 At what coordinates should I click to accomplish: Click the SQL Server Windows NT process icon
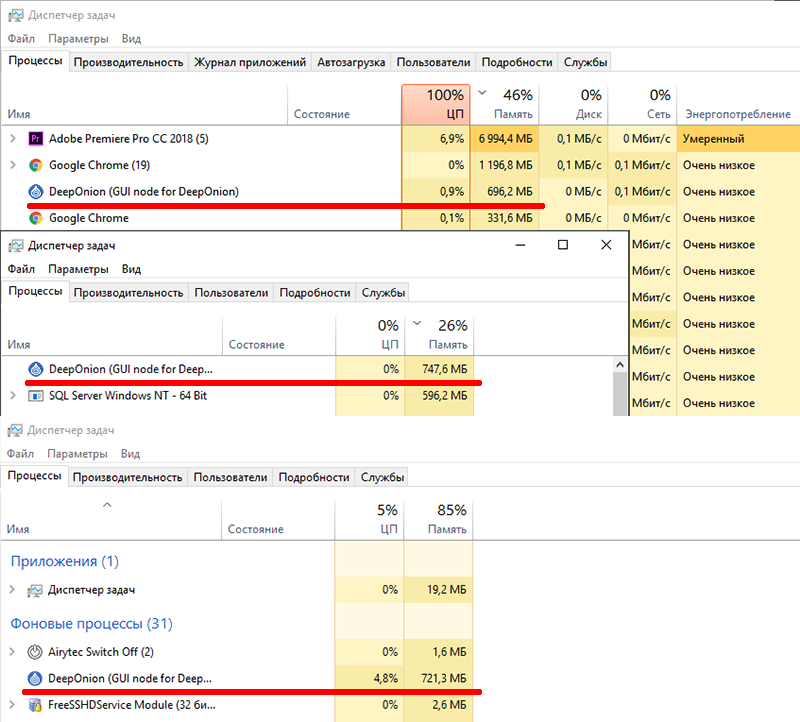point(35,395)
